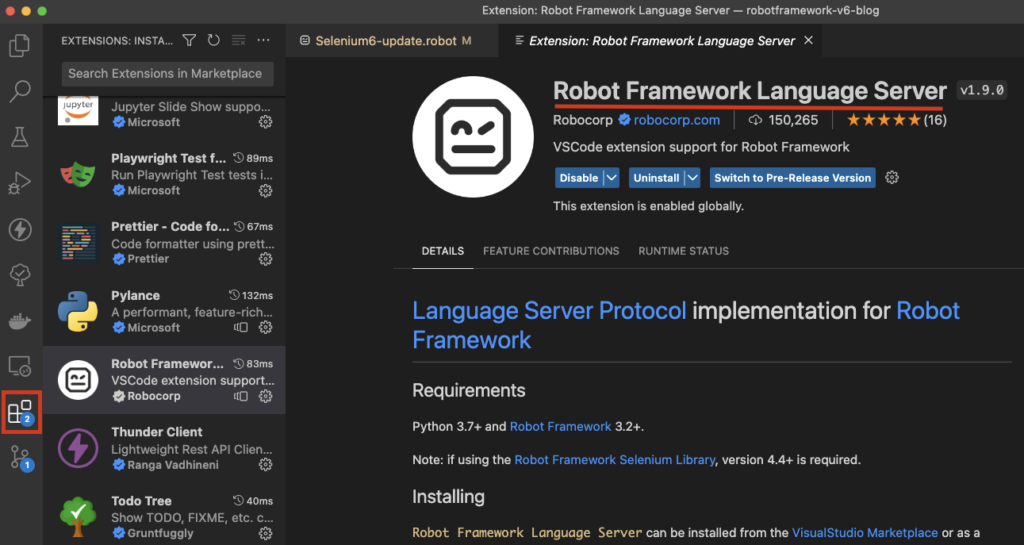
Task: Click the Robot Framework Language Server title
Action: coord(750,91)
